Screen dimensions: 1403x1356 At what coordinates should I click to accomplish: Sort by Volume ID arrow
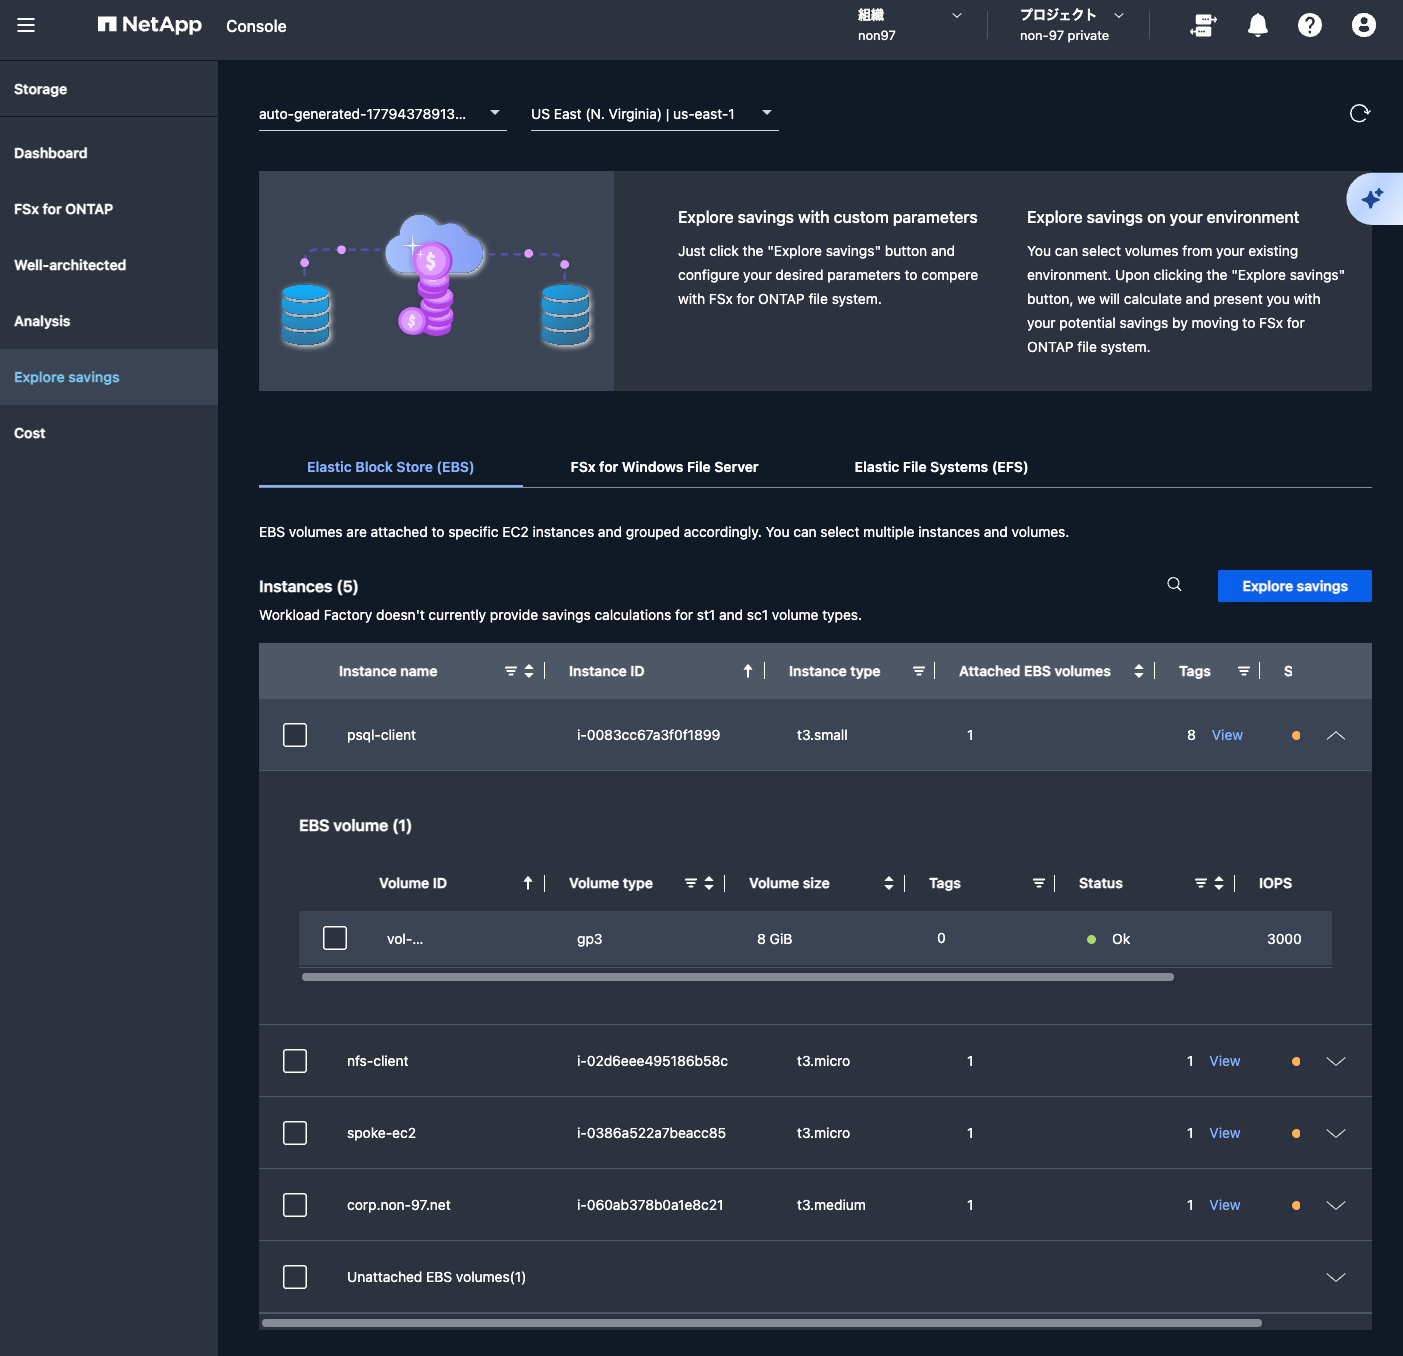(x=528, y=883)
